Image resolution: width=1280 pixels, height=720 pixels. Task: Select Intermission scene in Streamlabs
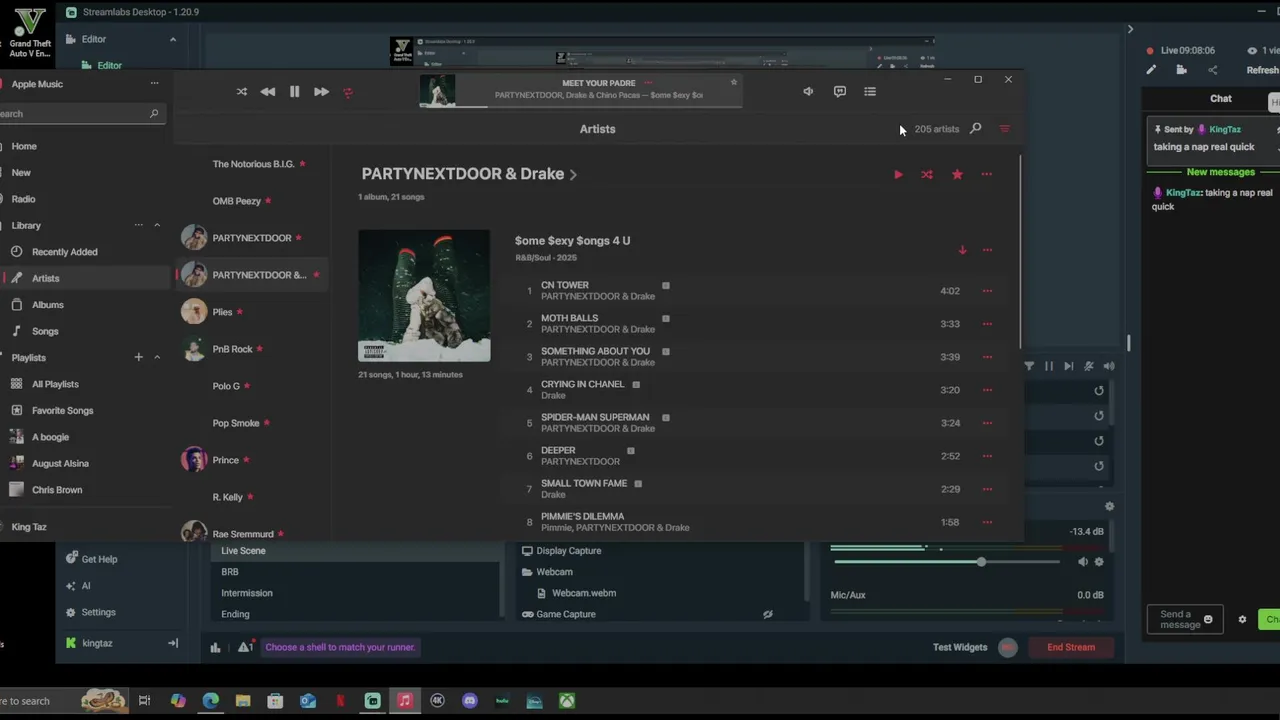point(247,593)
